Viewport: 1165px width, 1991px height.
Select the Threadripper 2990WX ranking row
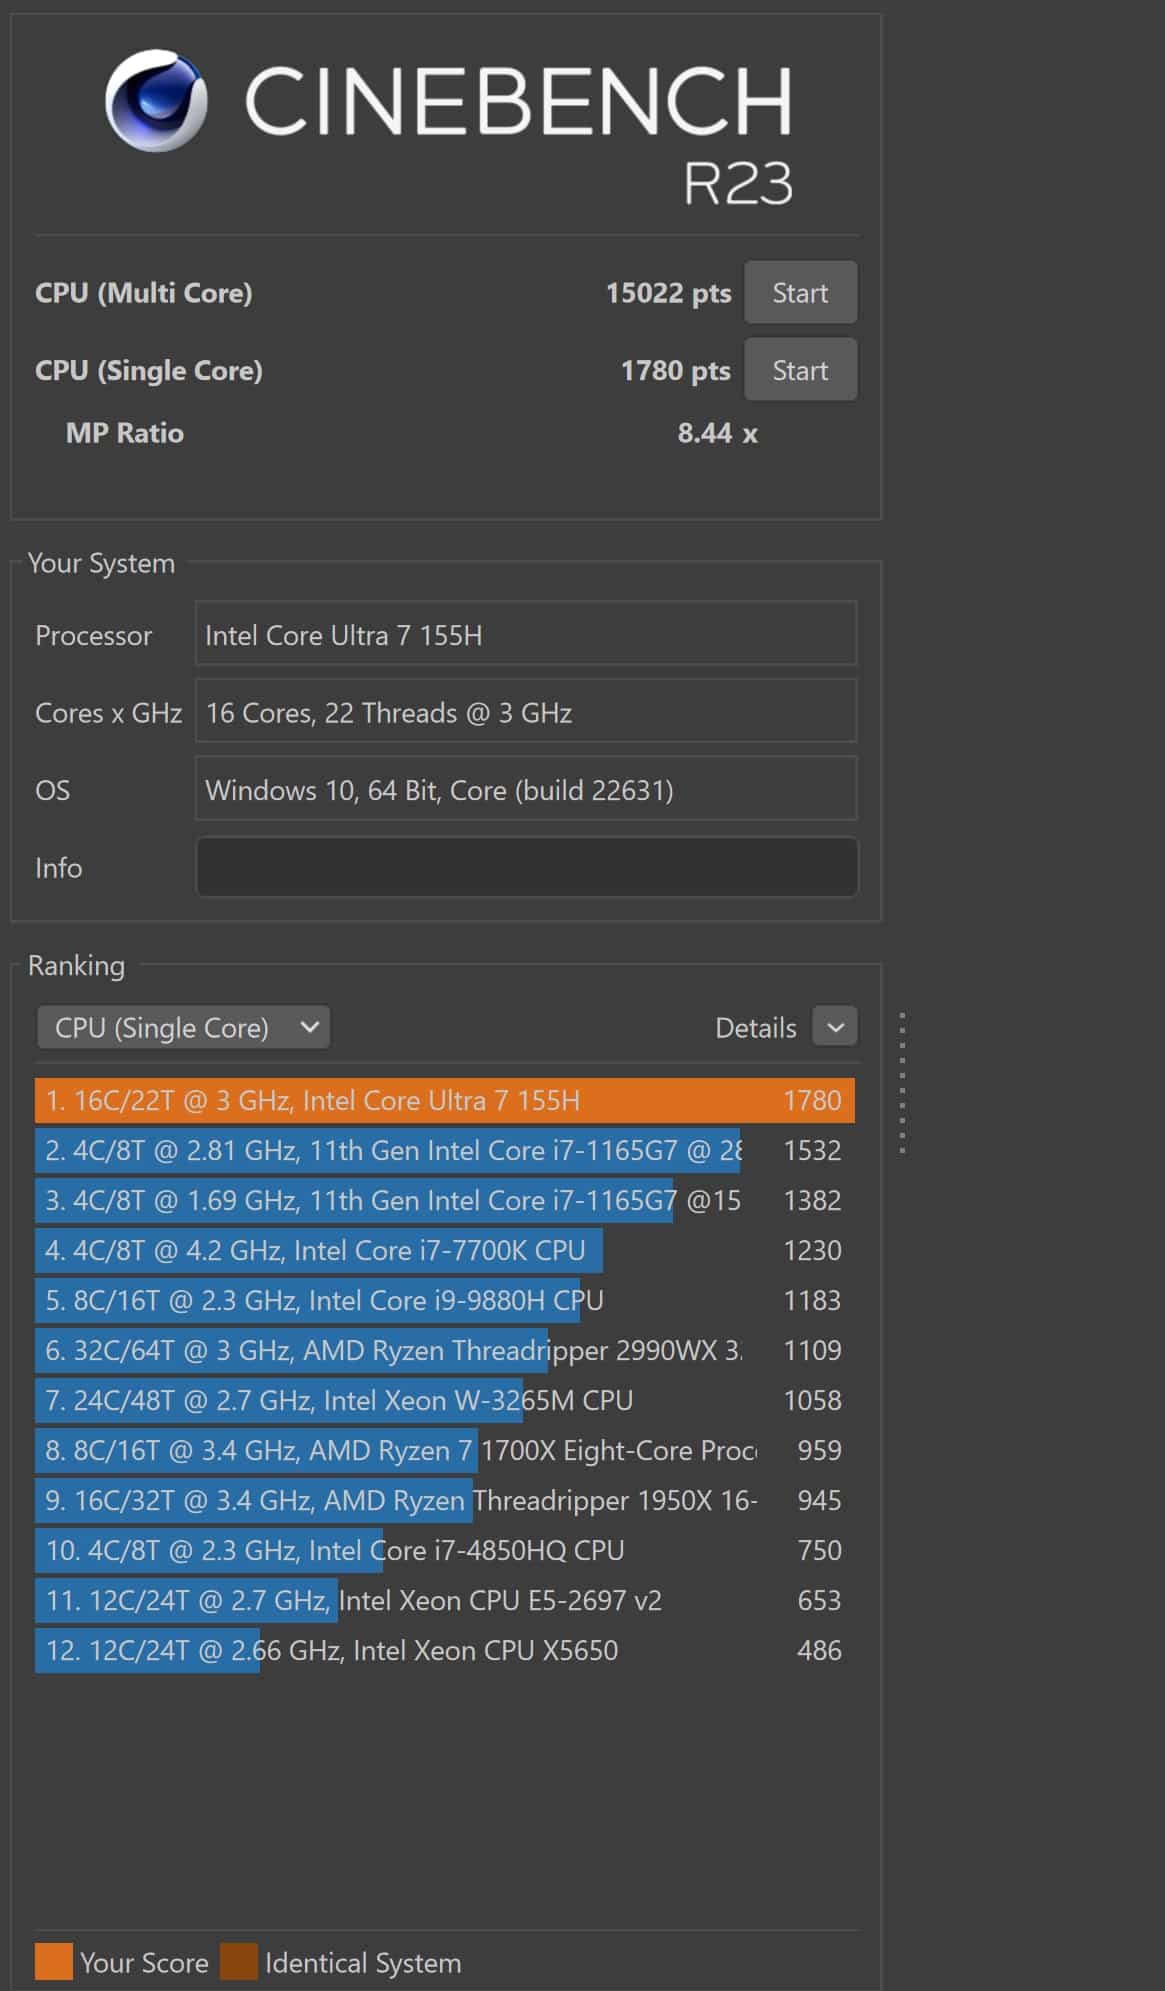click(444, 1351)
